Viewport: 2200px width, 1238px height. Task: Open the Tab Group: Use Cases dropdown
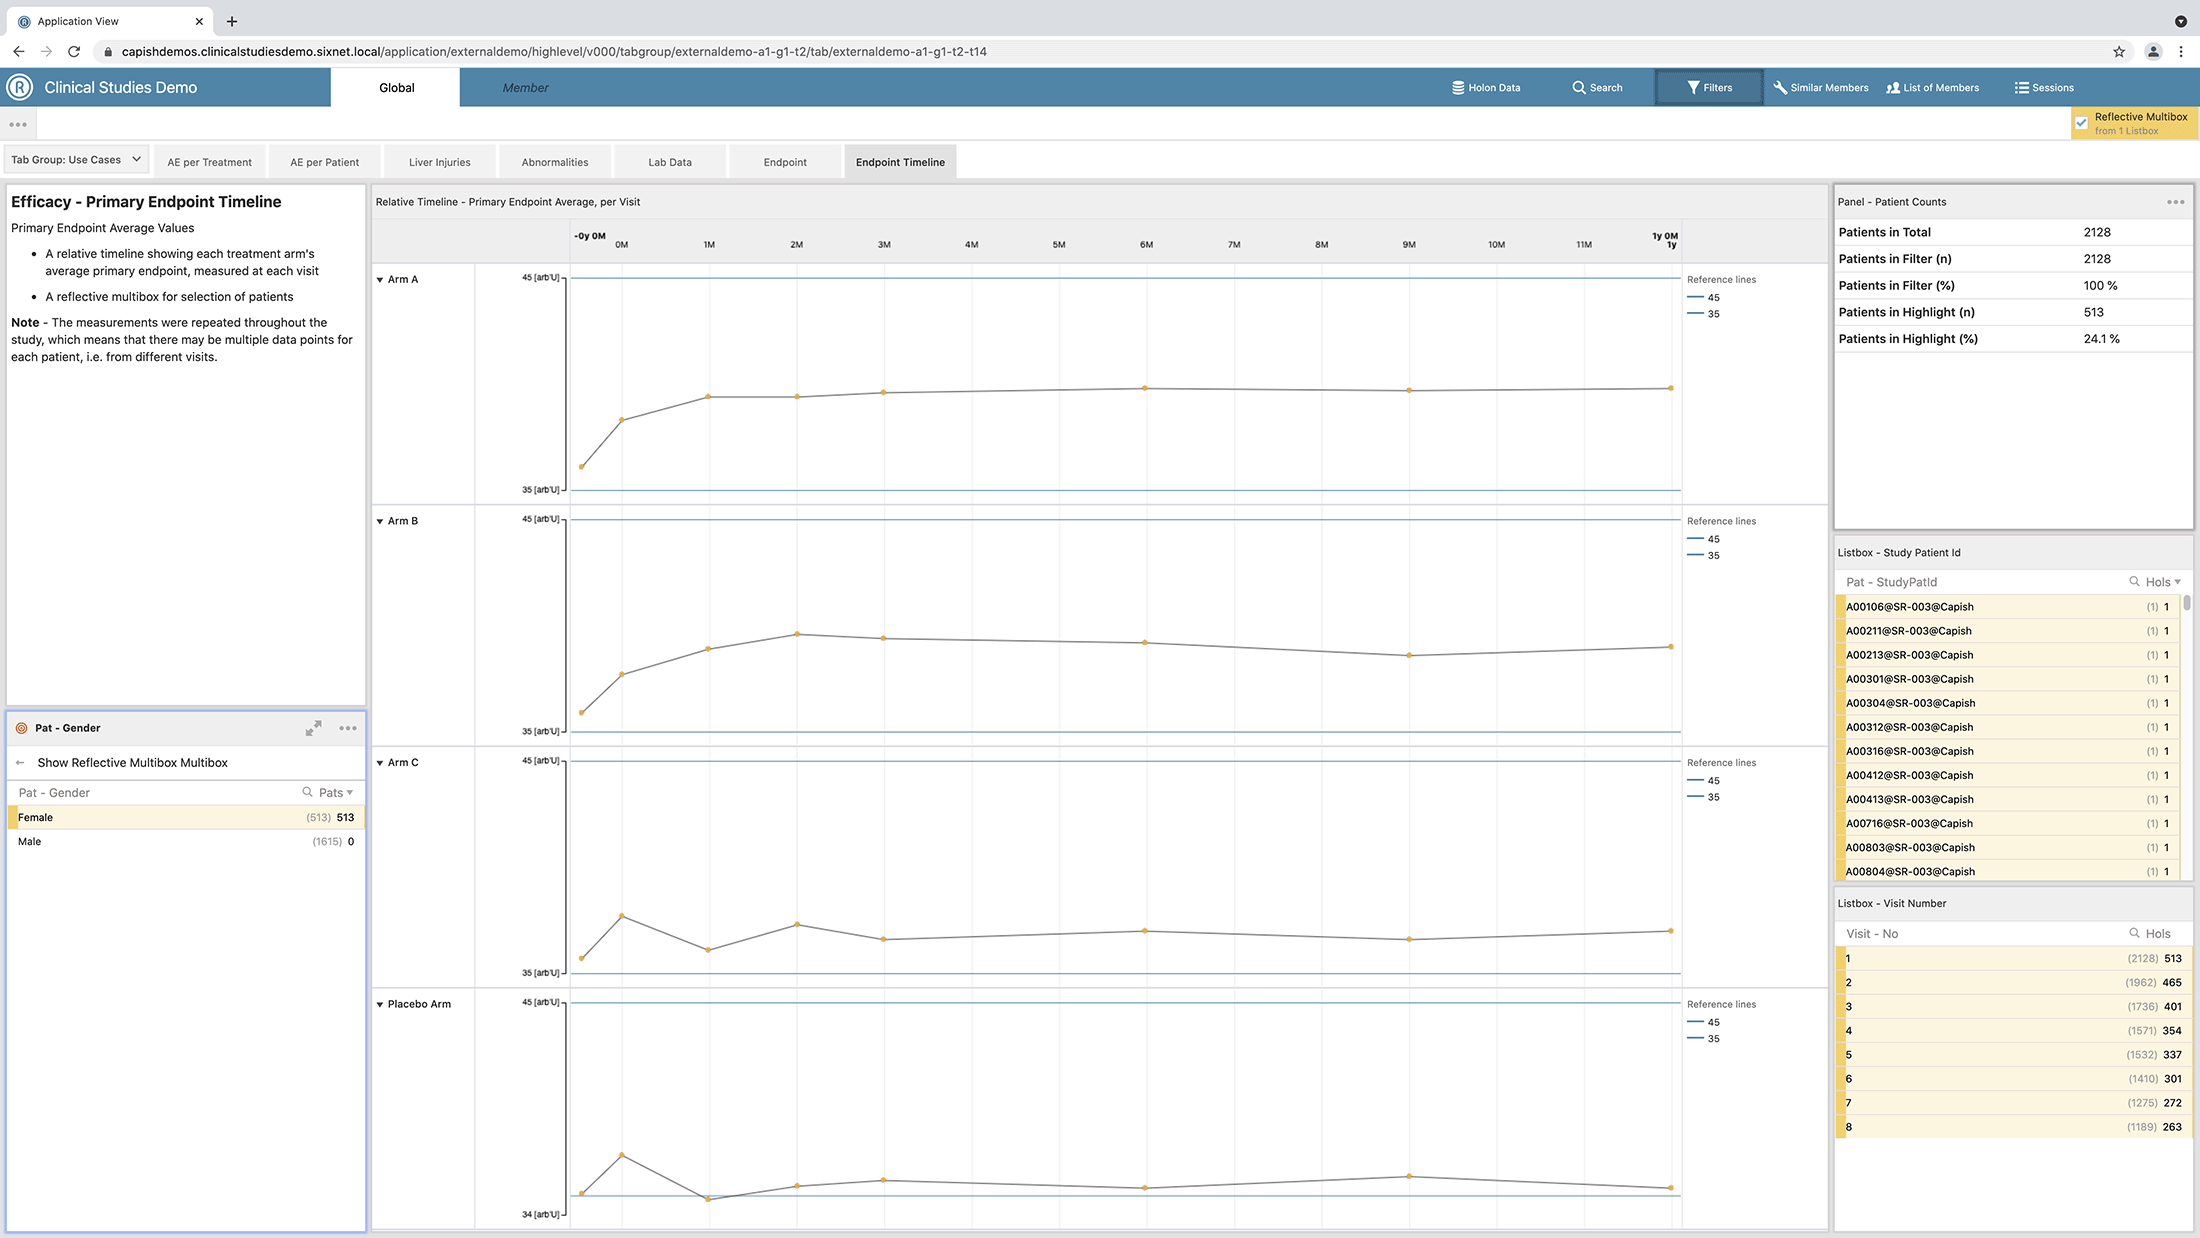pos(76,160)
